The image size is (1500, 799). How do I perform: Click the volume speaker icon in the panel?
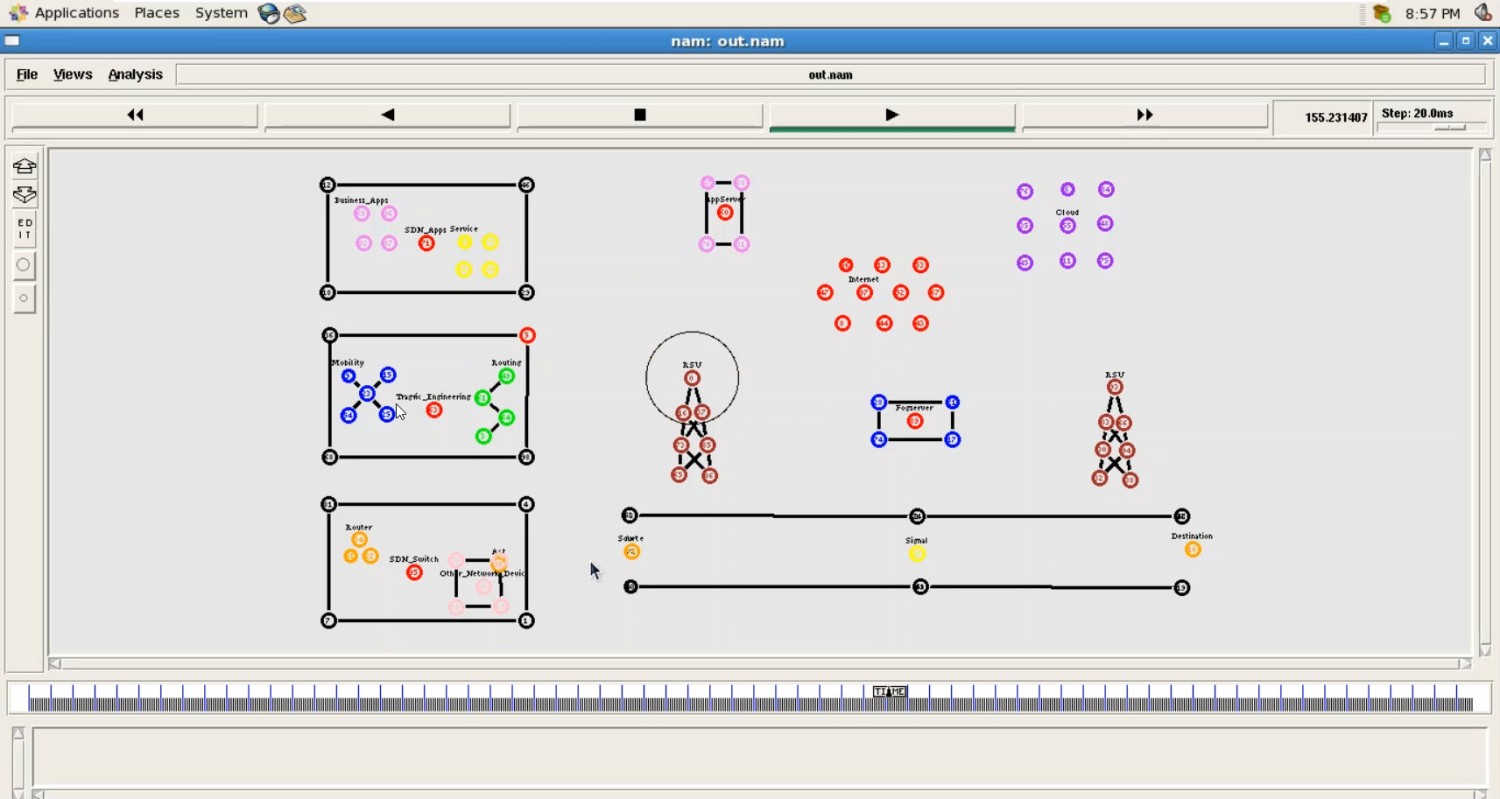point(1483,13)
